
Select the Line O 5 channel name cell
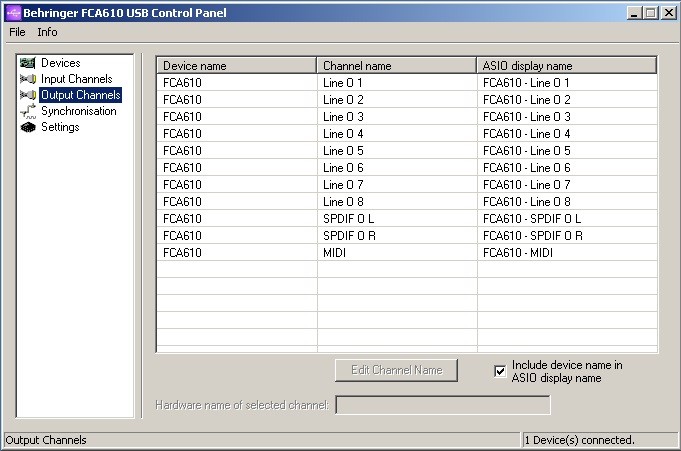(x=397, y=150)
